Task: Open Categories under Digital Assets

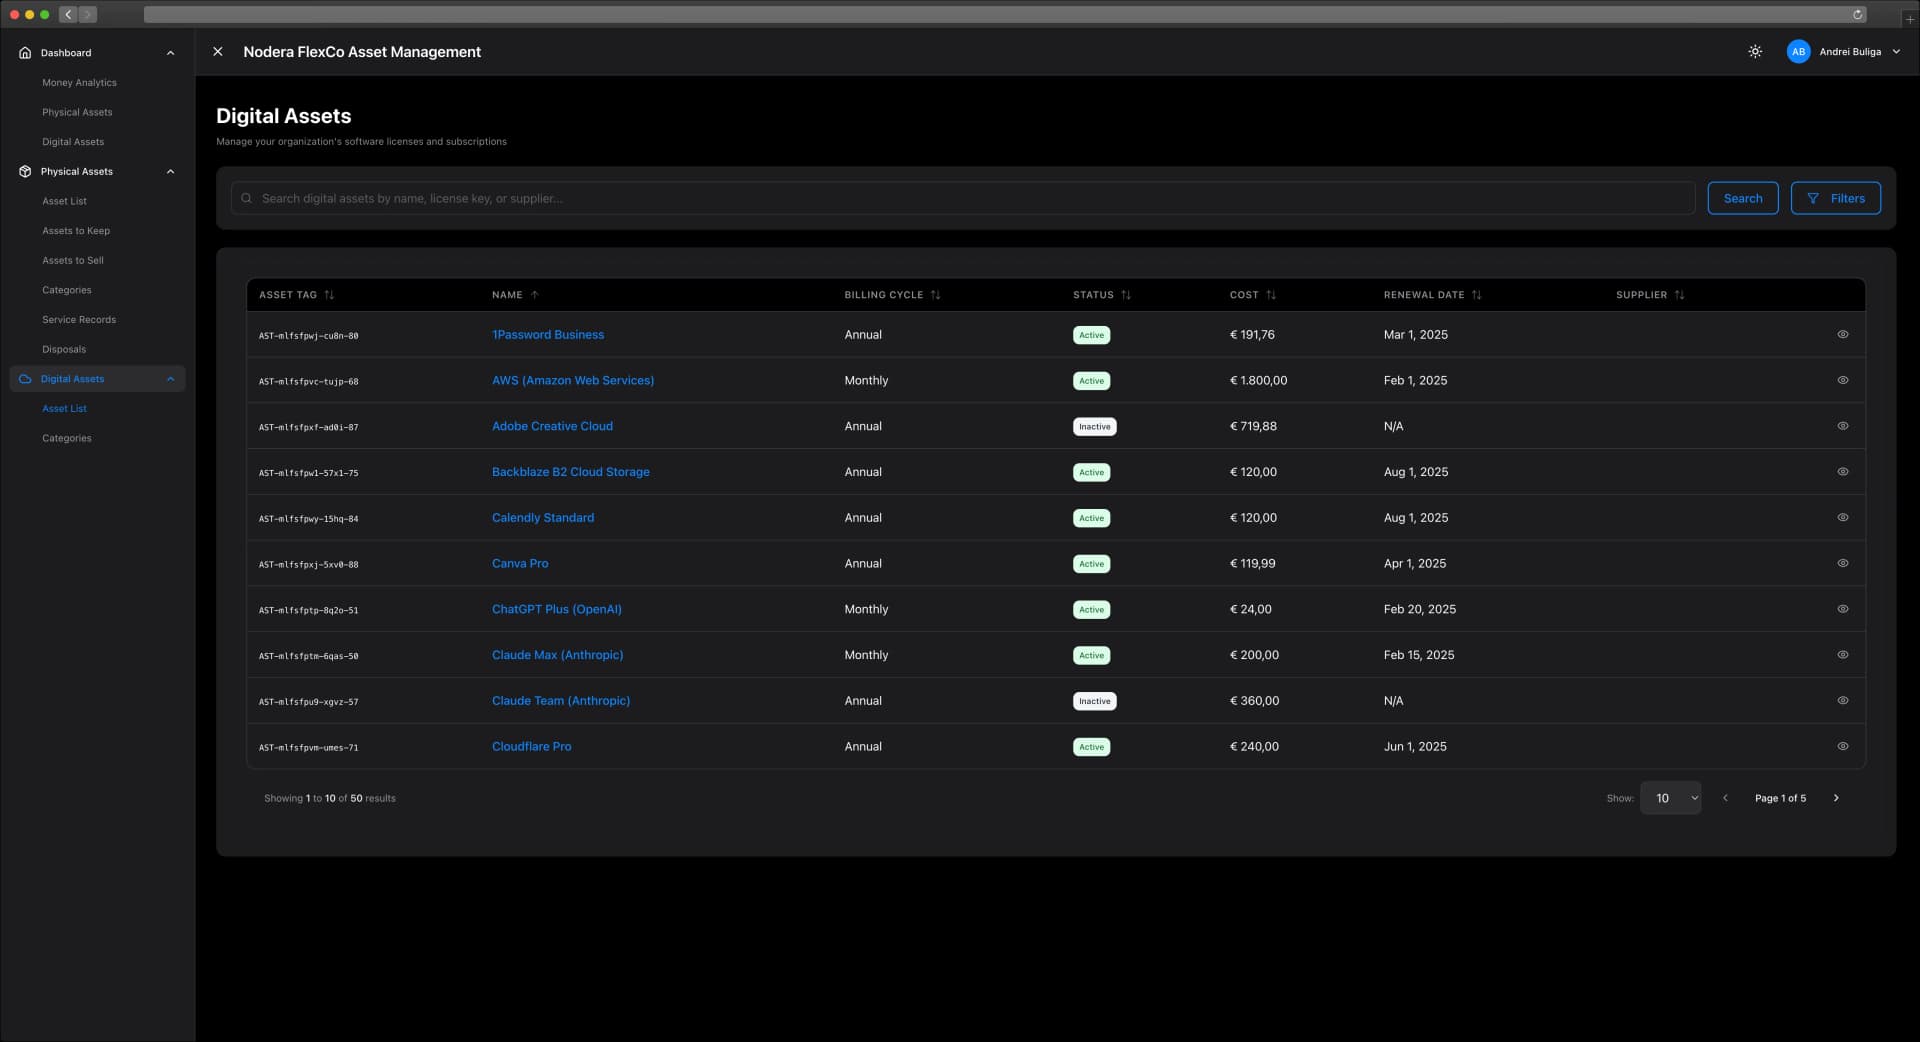Action: coord(67,439)
